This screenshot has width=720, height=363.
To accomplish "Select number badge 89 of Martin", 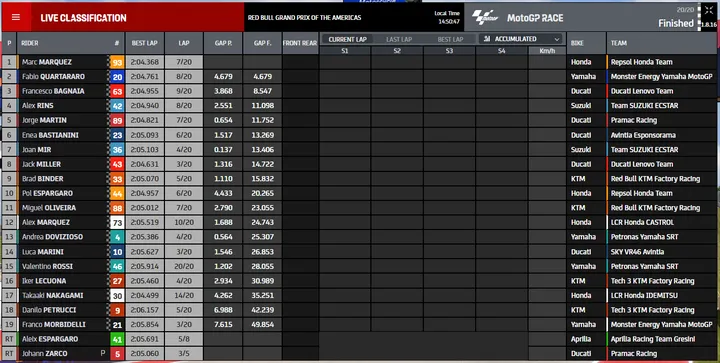I will click(x=117, y=121).
